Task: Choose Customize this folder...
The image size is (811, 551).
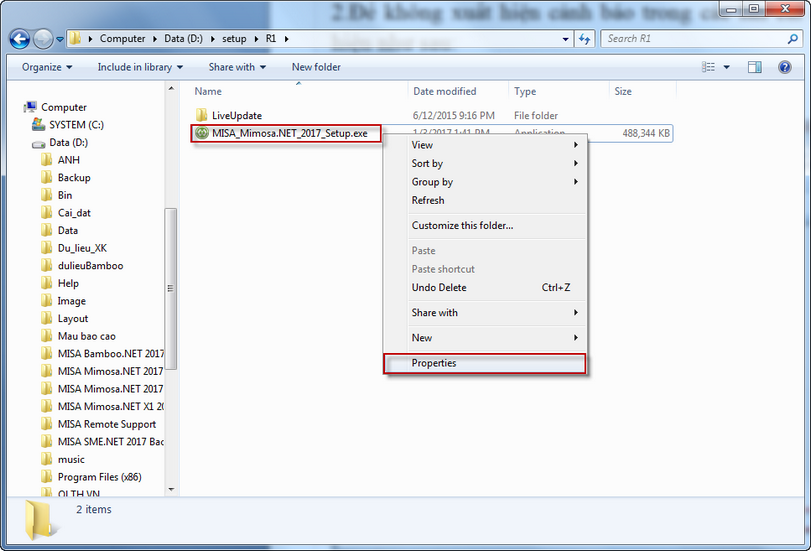Action: point(495,226)
